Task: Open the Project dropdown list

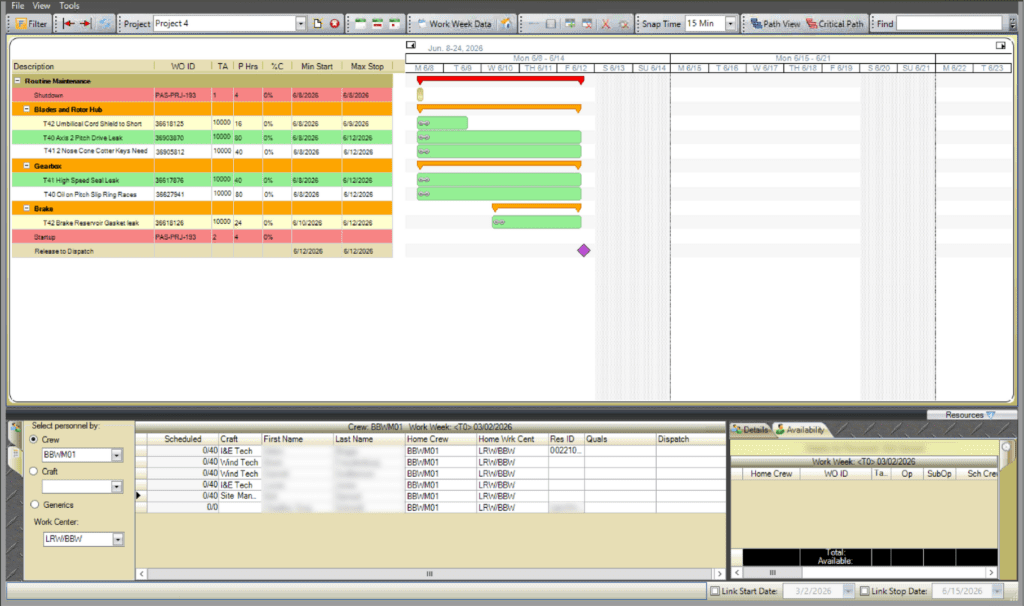Action: 301,23
